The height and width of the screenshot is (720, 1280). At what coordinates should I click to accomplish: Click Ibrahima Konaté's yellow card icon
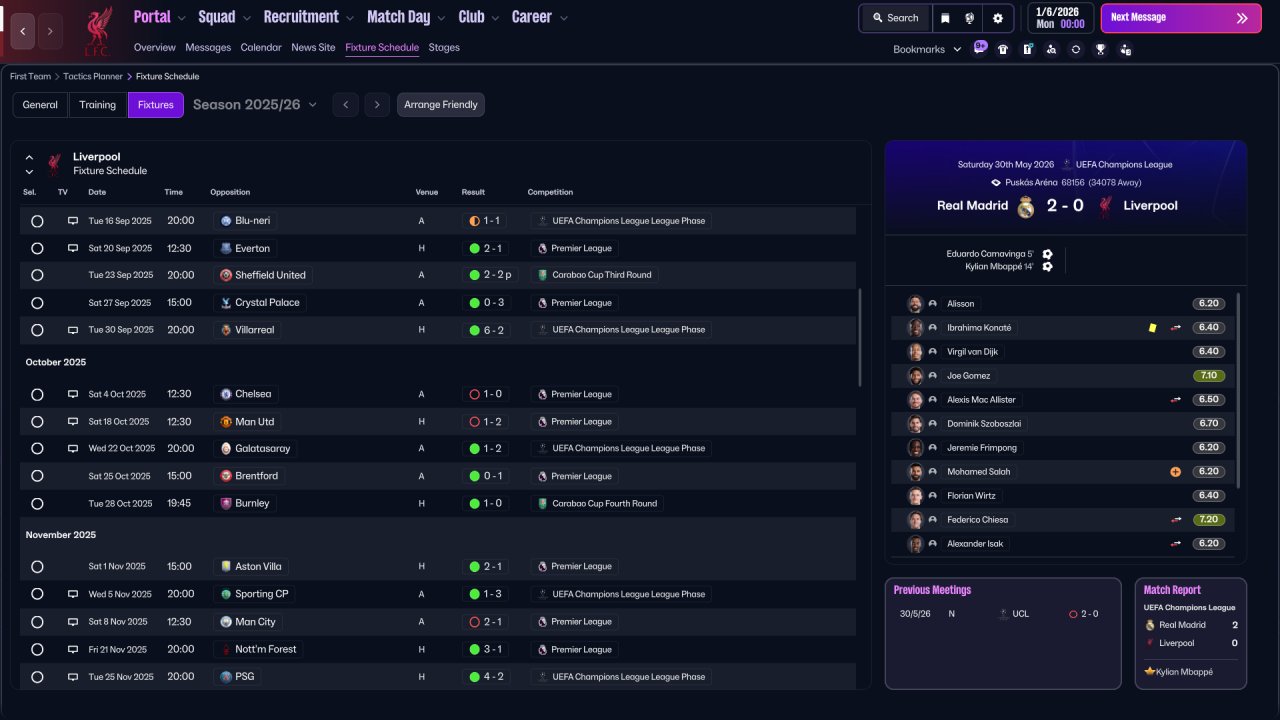click(x=1153, y=328)
